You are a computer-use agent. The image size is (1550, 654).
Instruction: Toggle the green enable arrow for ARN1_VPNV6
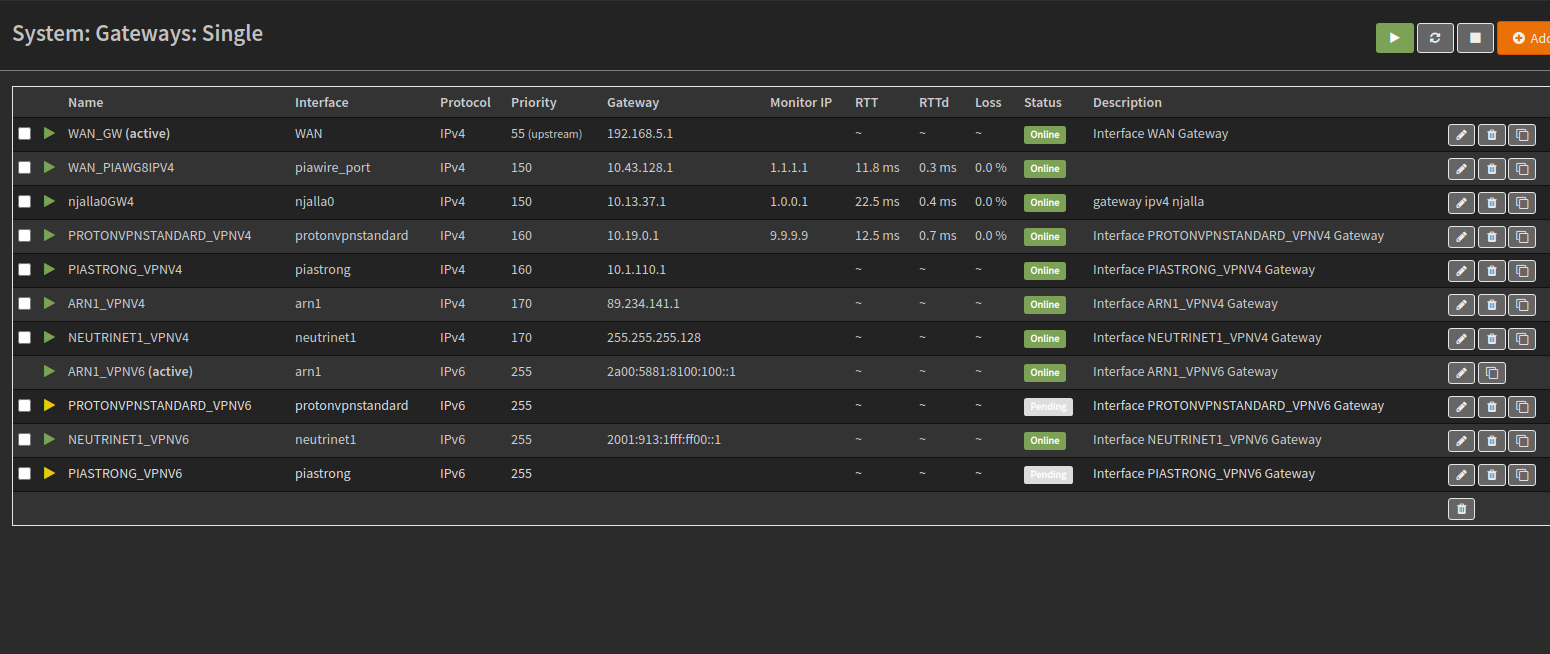pos(49,371)
